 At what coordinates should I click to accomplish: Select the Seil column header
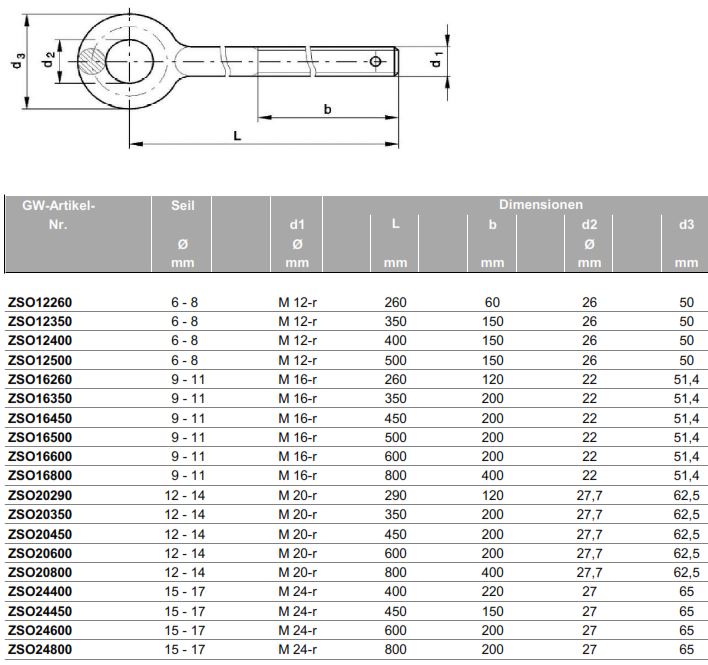click(x=183, y=205)
